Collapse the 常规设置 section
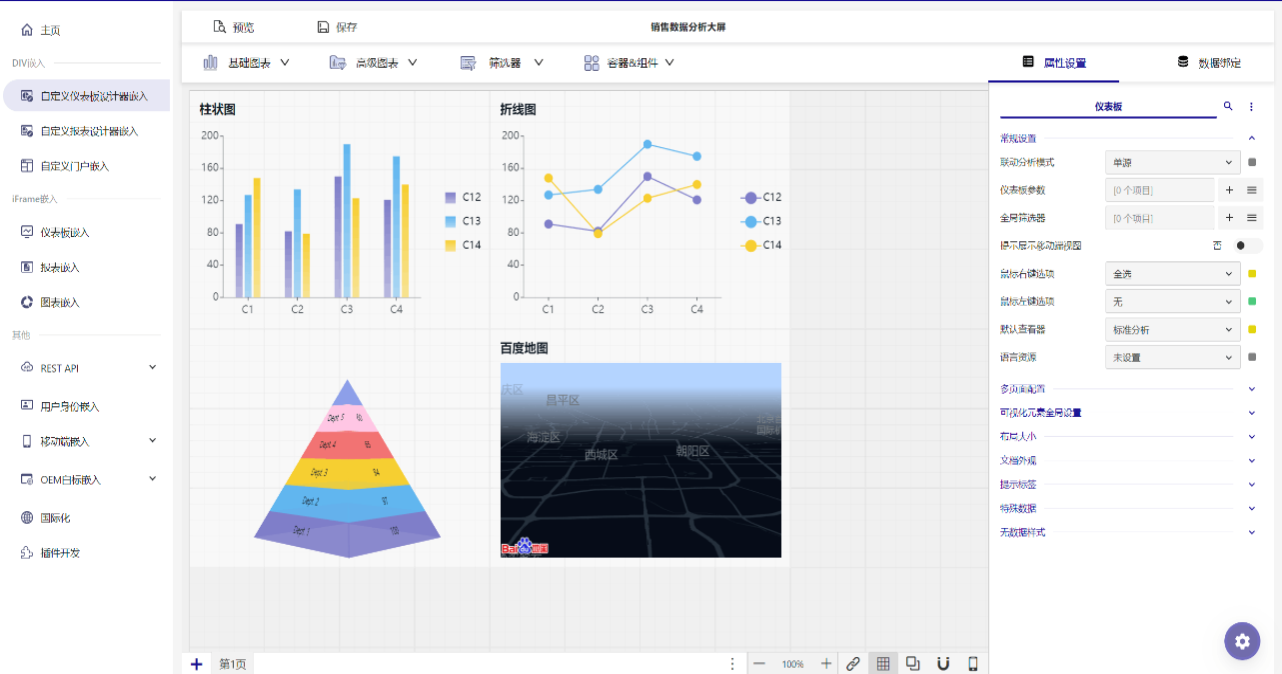Image resolution: width=1282 pixels, height=674 pixels. [1251, 138]
